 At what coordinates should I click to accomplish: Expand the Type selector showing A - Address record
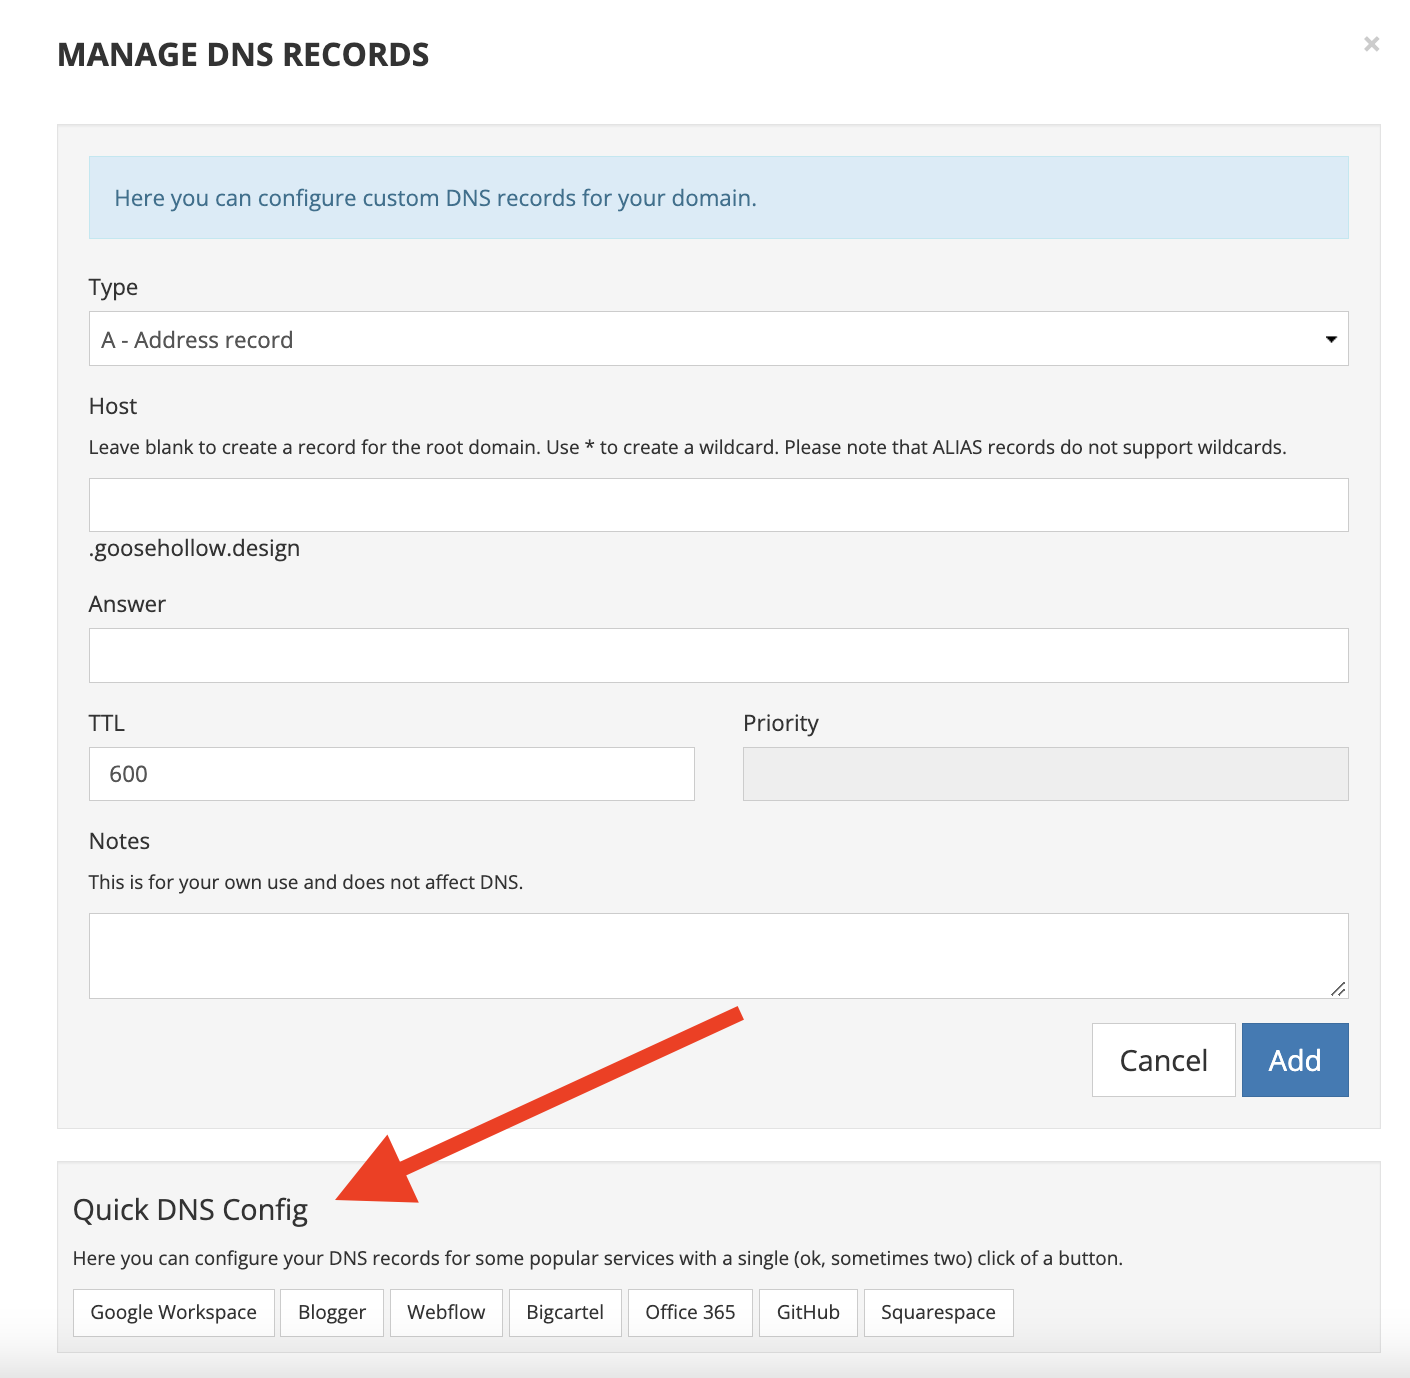(x=718, y=338)
